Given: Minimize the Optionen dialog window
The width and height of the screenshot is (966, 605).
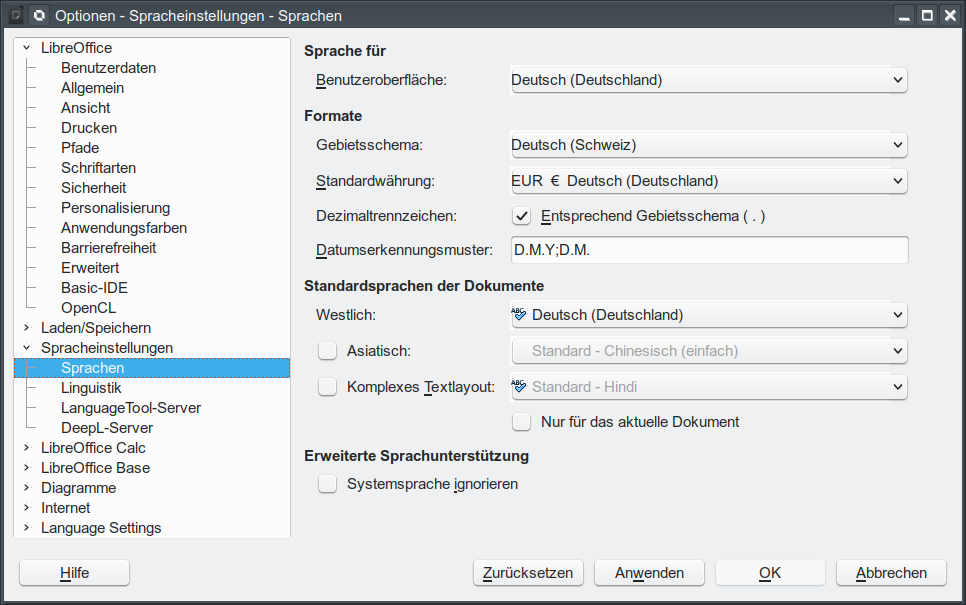Looking at the screenshot, I should tap(904, 15).
